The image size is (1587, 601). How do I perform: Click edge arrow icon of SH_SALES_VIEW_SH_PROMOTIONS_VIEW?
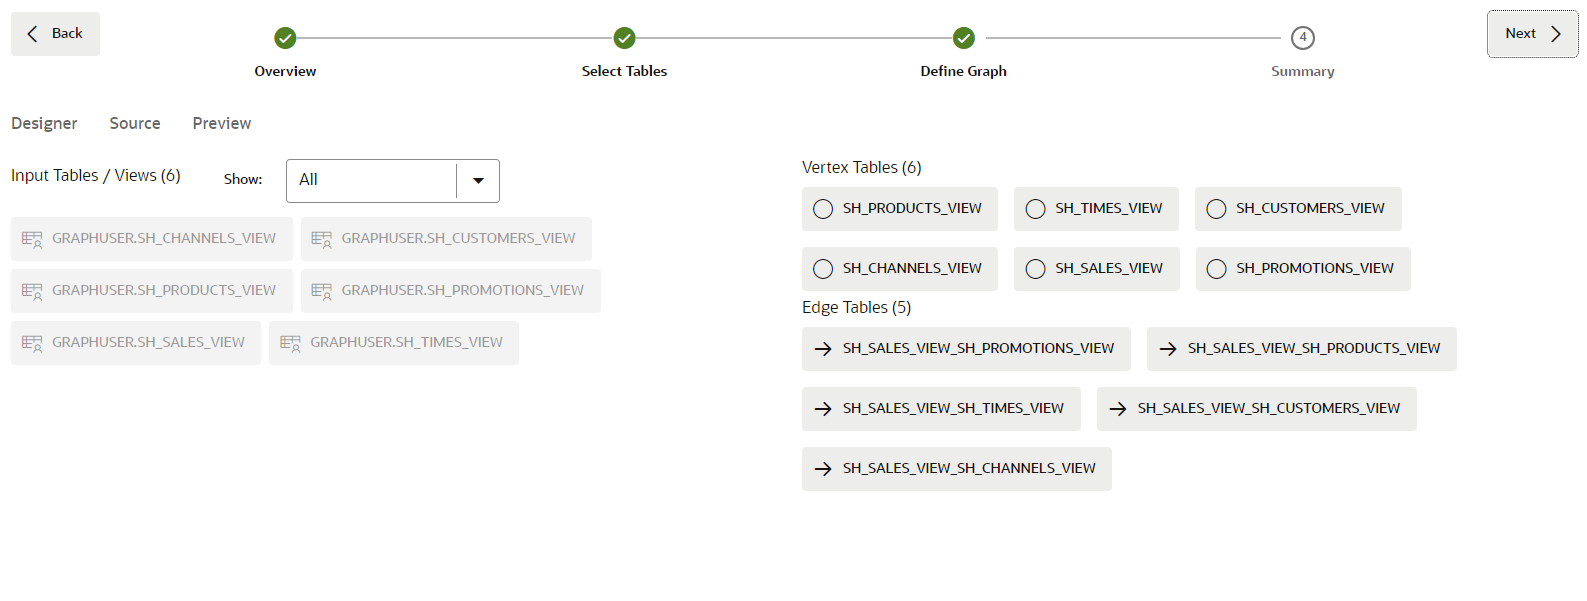tap(823, 349)
